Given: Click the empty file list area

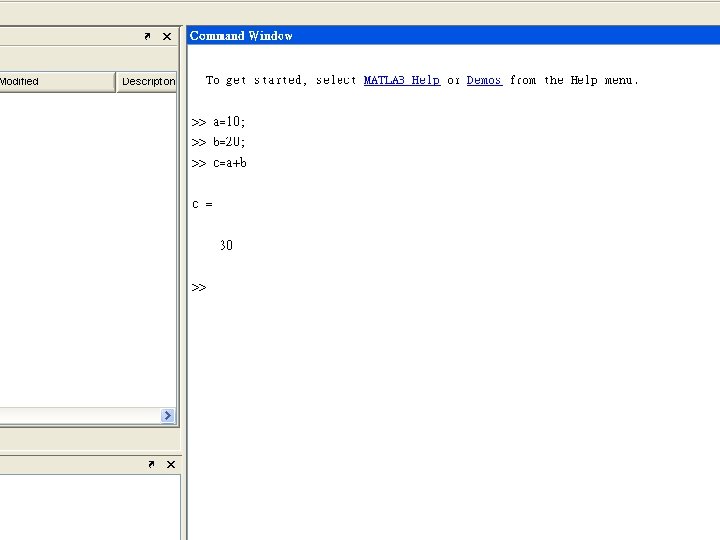Looking at the screenshot, I should (x=87, y=250).
